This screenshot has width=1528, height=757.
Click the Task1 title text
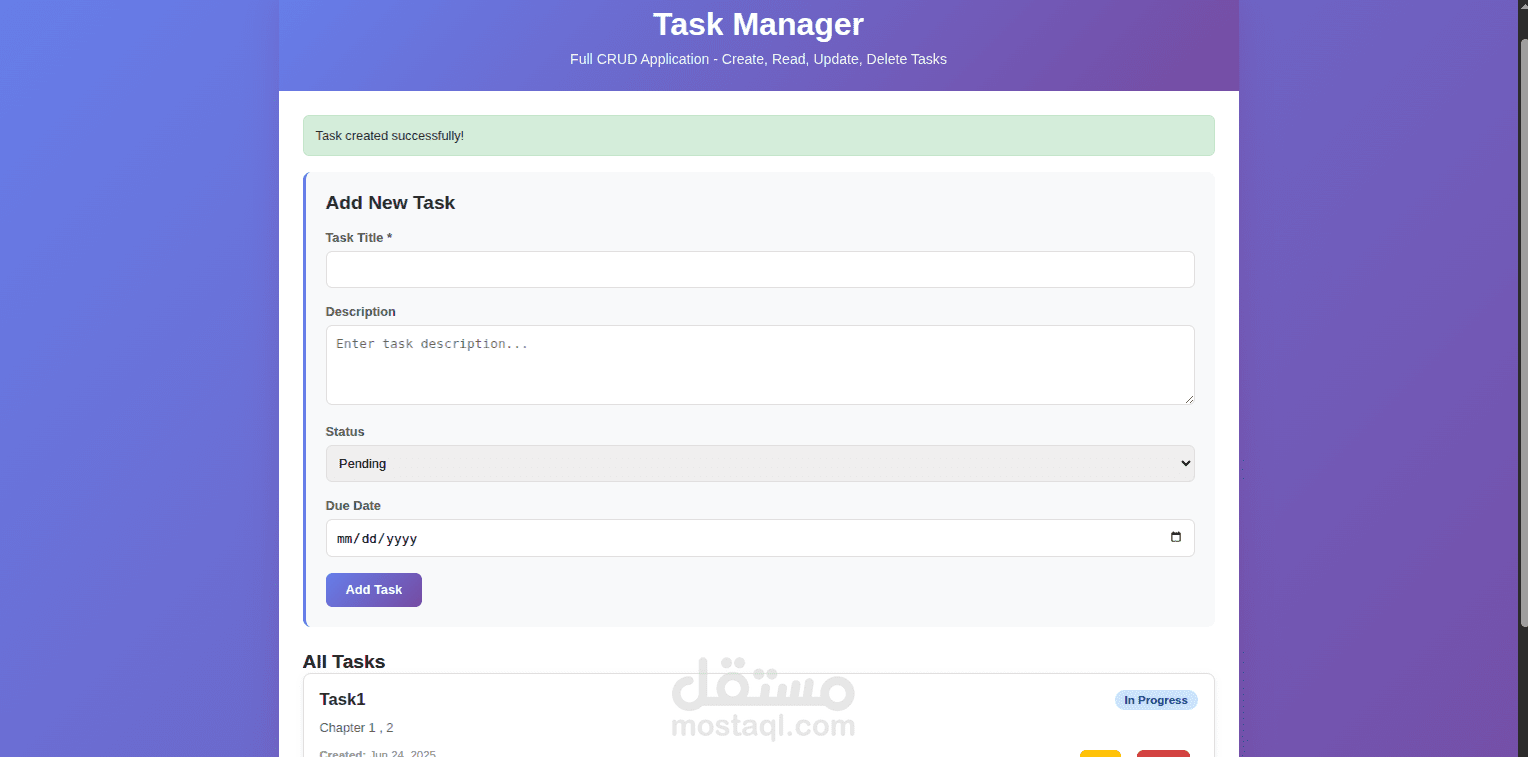click(x=343, y=699)
